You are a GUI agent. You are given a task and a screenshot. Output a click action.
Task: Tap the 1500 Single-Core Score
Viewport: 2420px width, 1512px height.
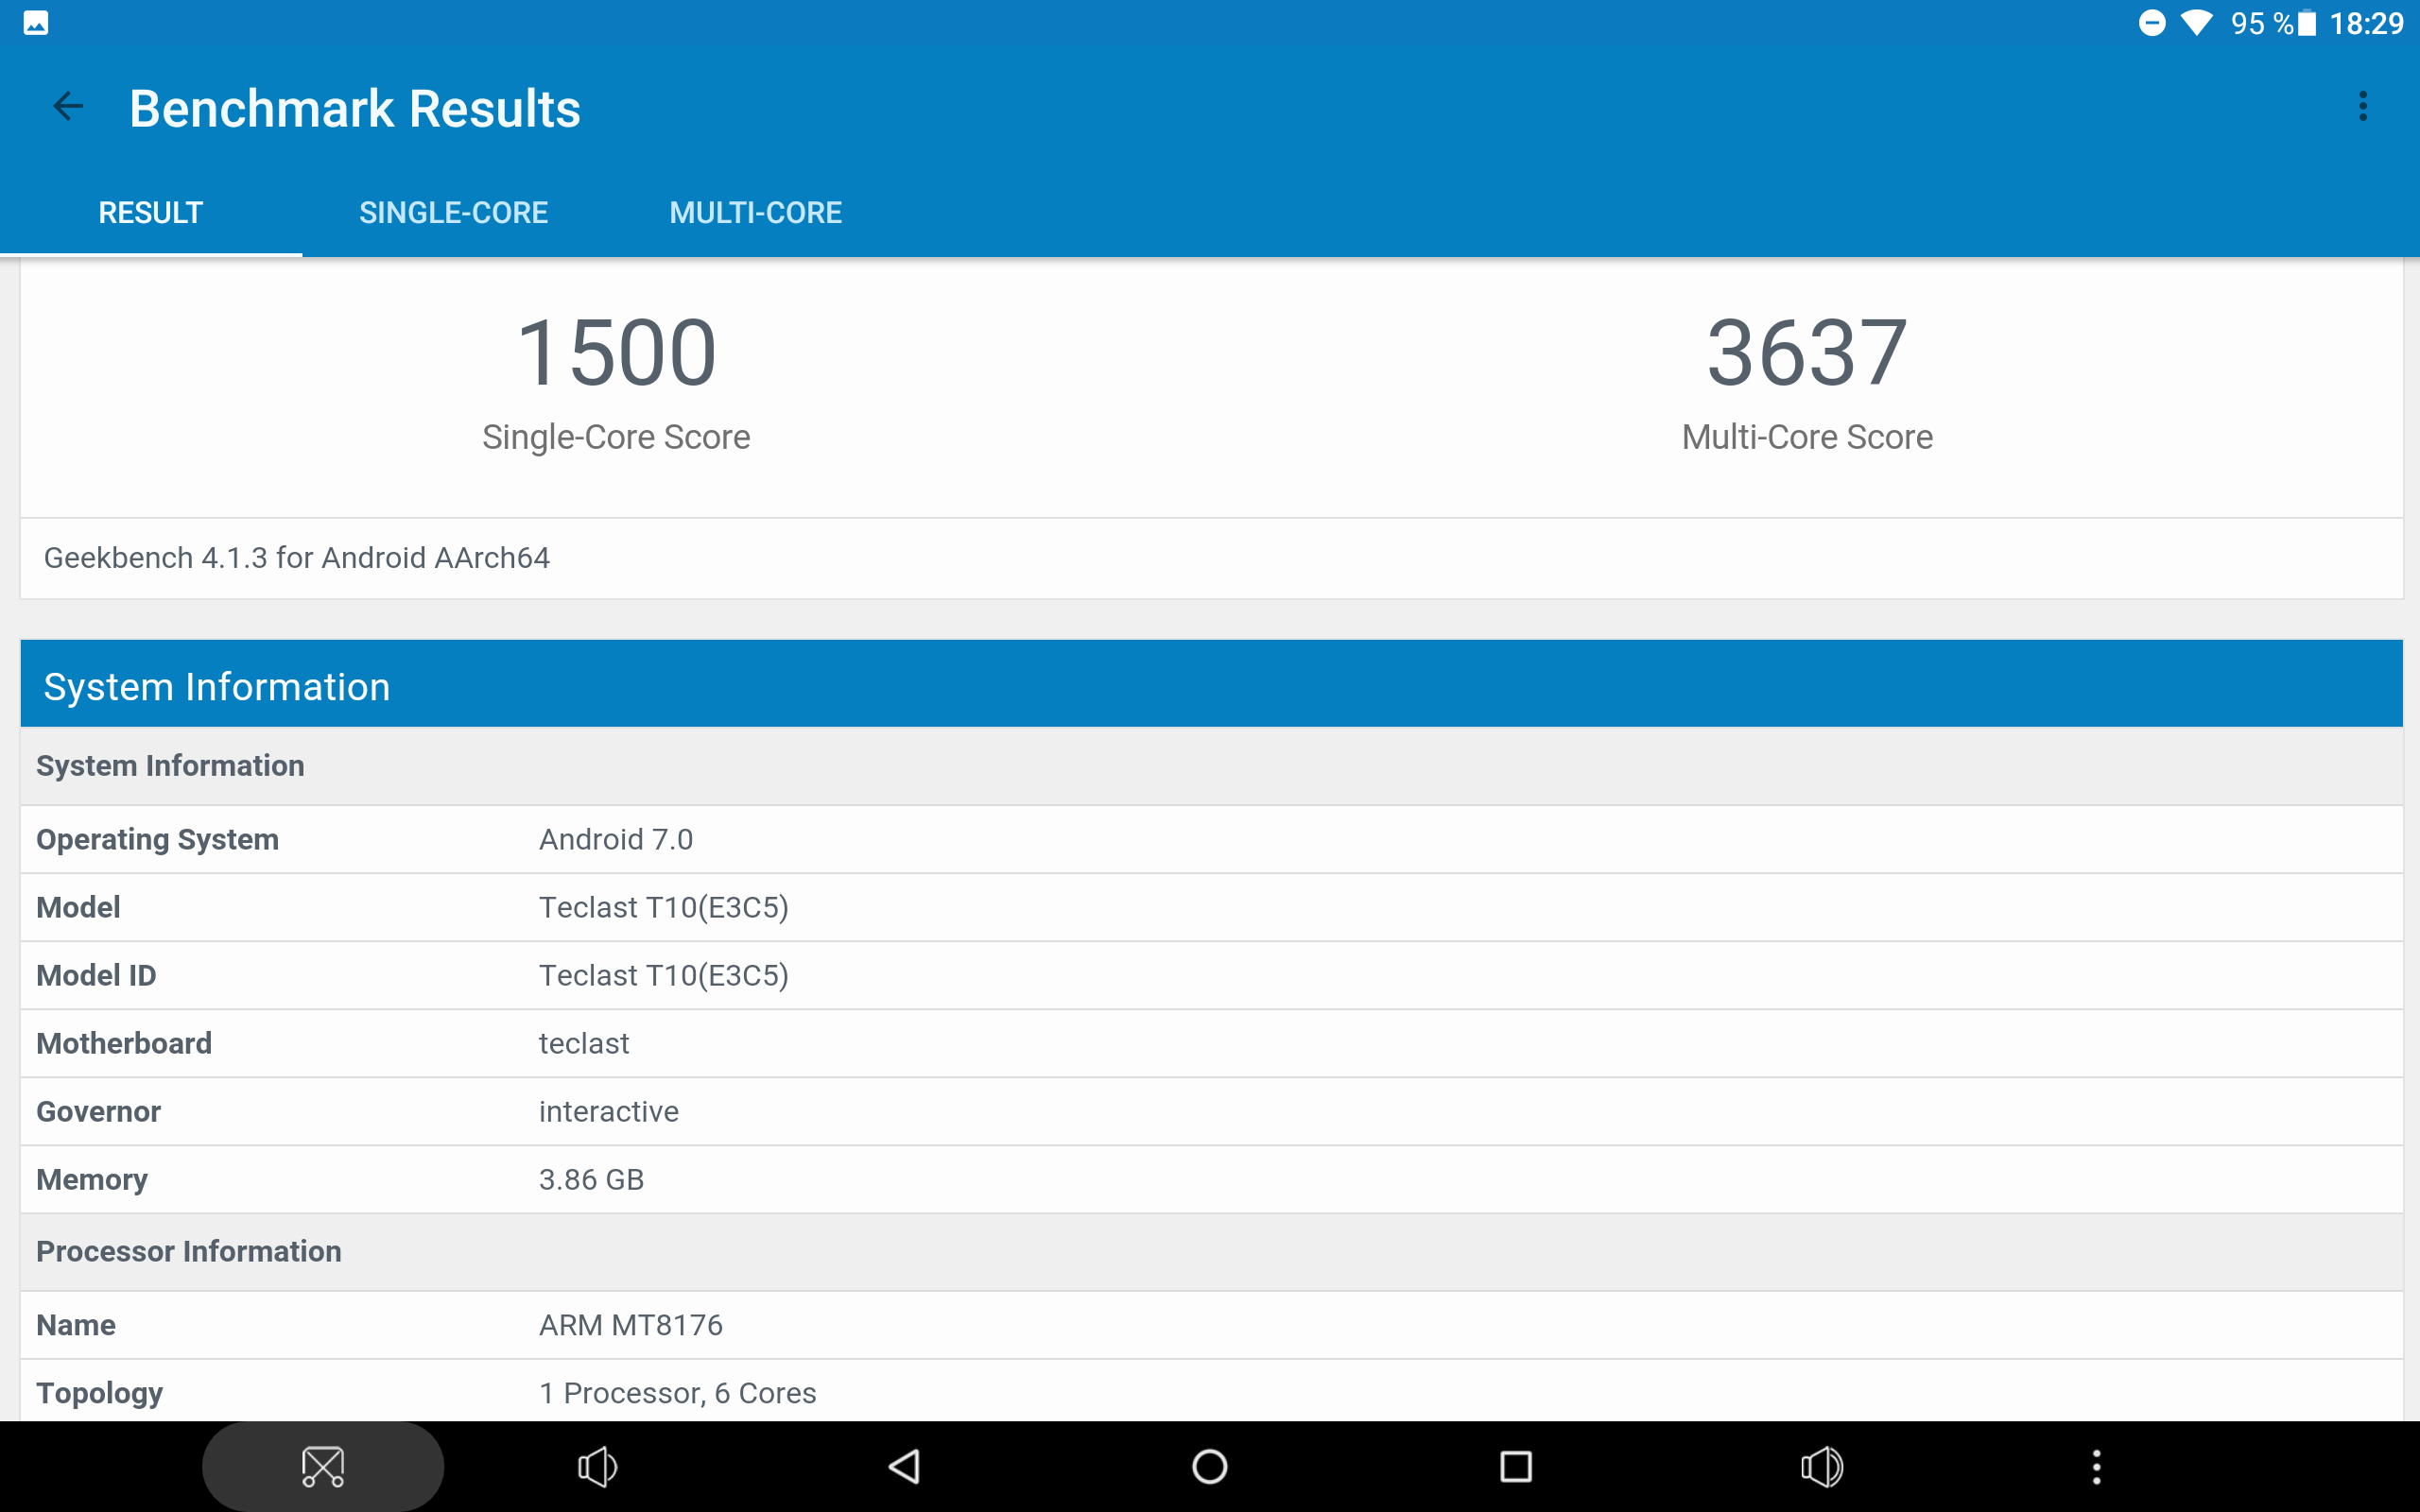click(x=616, y=352)
